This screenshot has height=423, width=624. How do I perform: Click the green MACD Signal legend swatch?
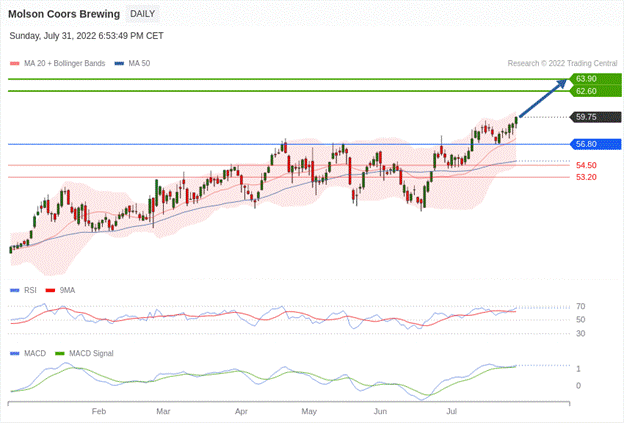point(60,353)
